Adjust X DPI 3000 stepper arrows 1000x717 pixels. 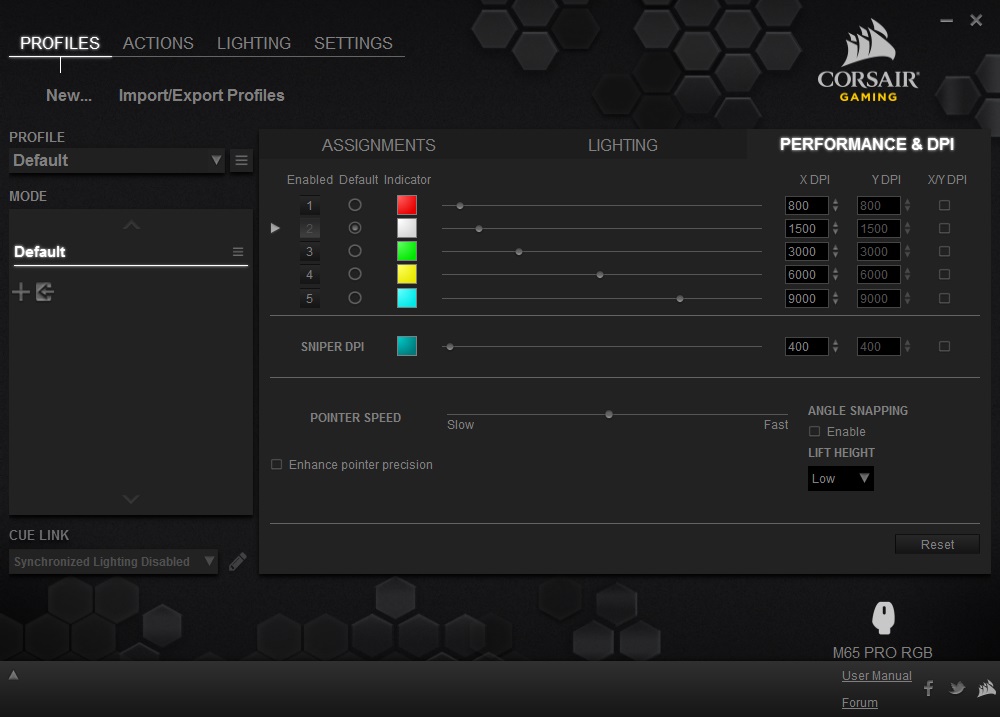[x=835, y=251]
